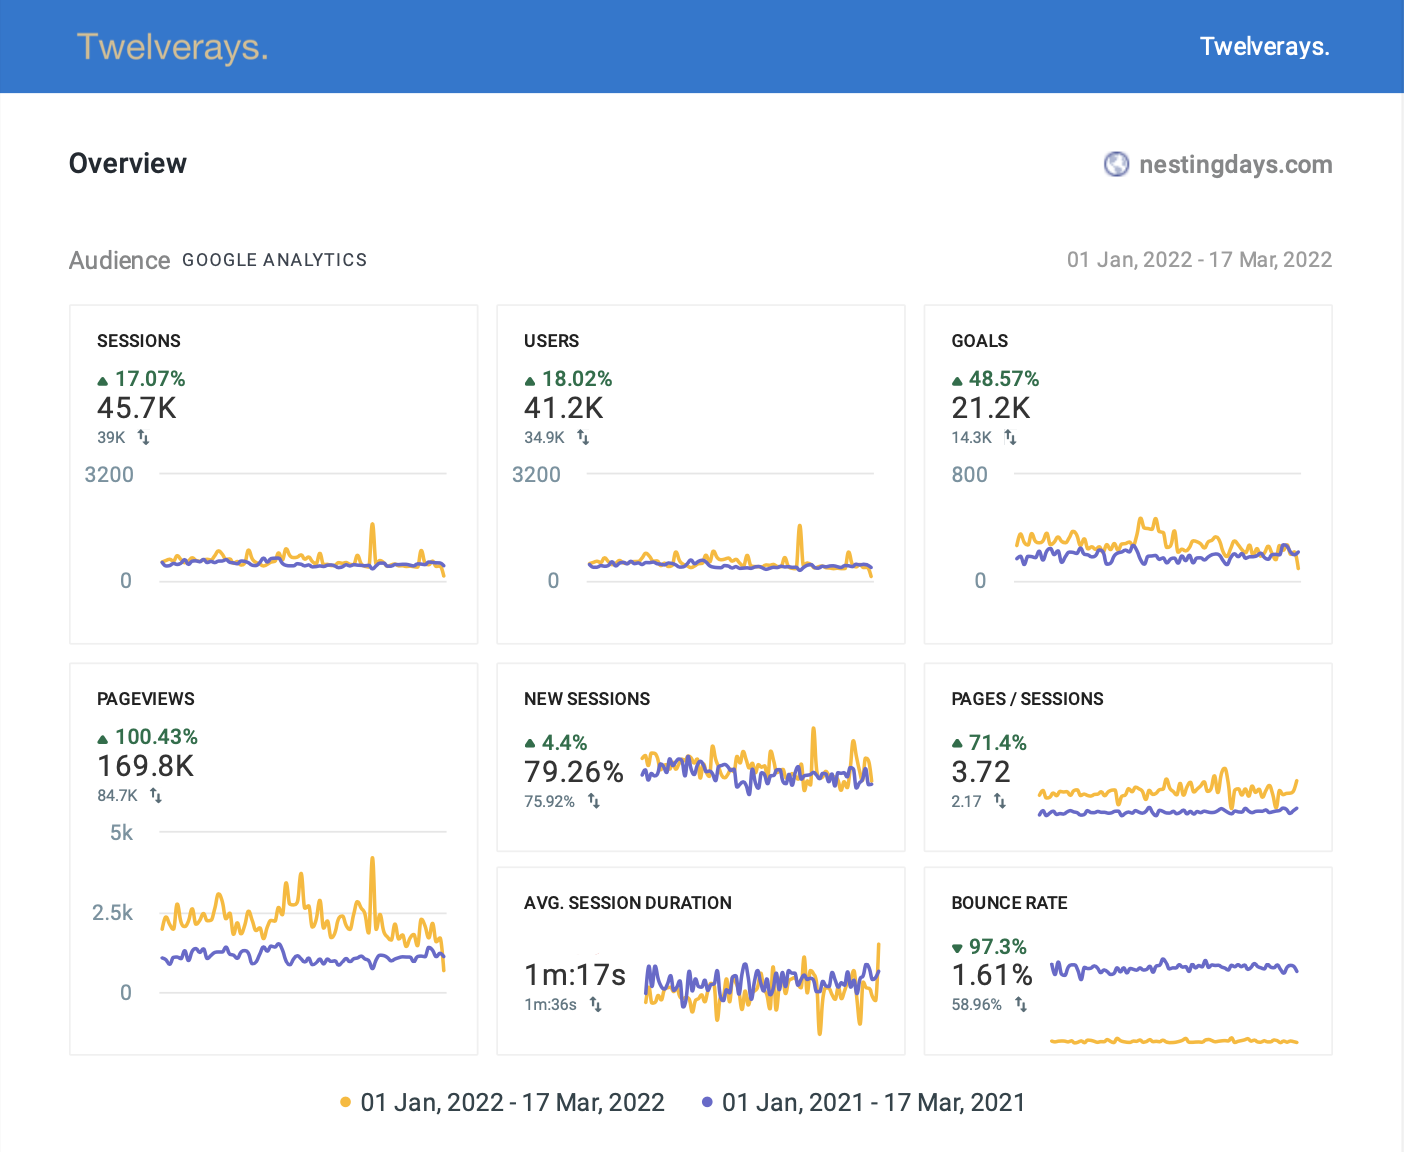
Task: Click the white Twelverays text at top right
Action: (x=1264, y=47)
